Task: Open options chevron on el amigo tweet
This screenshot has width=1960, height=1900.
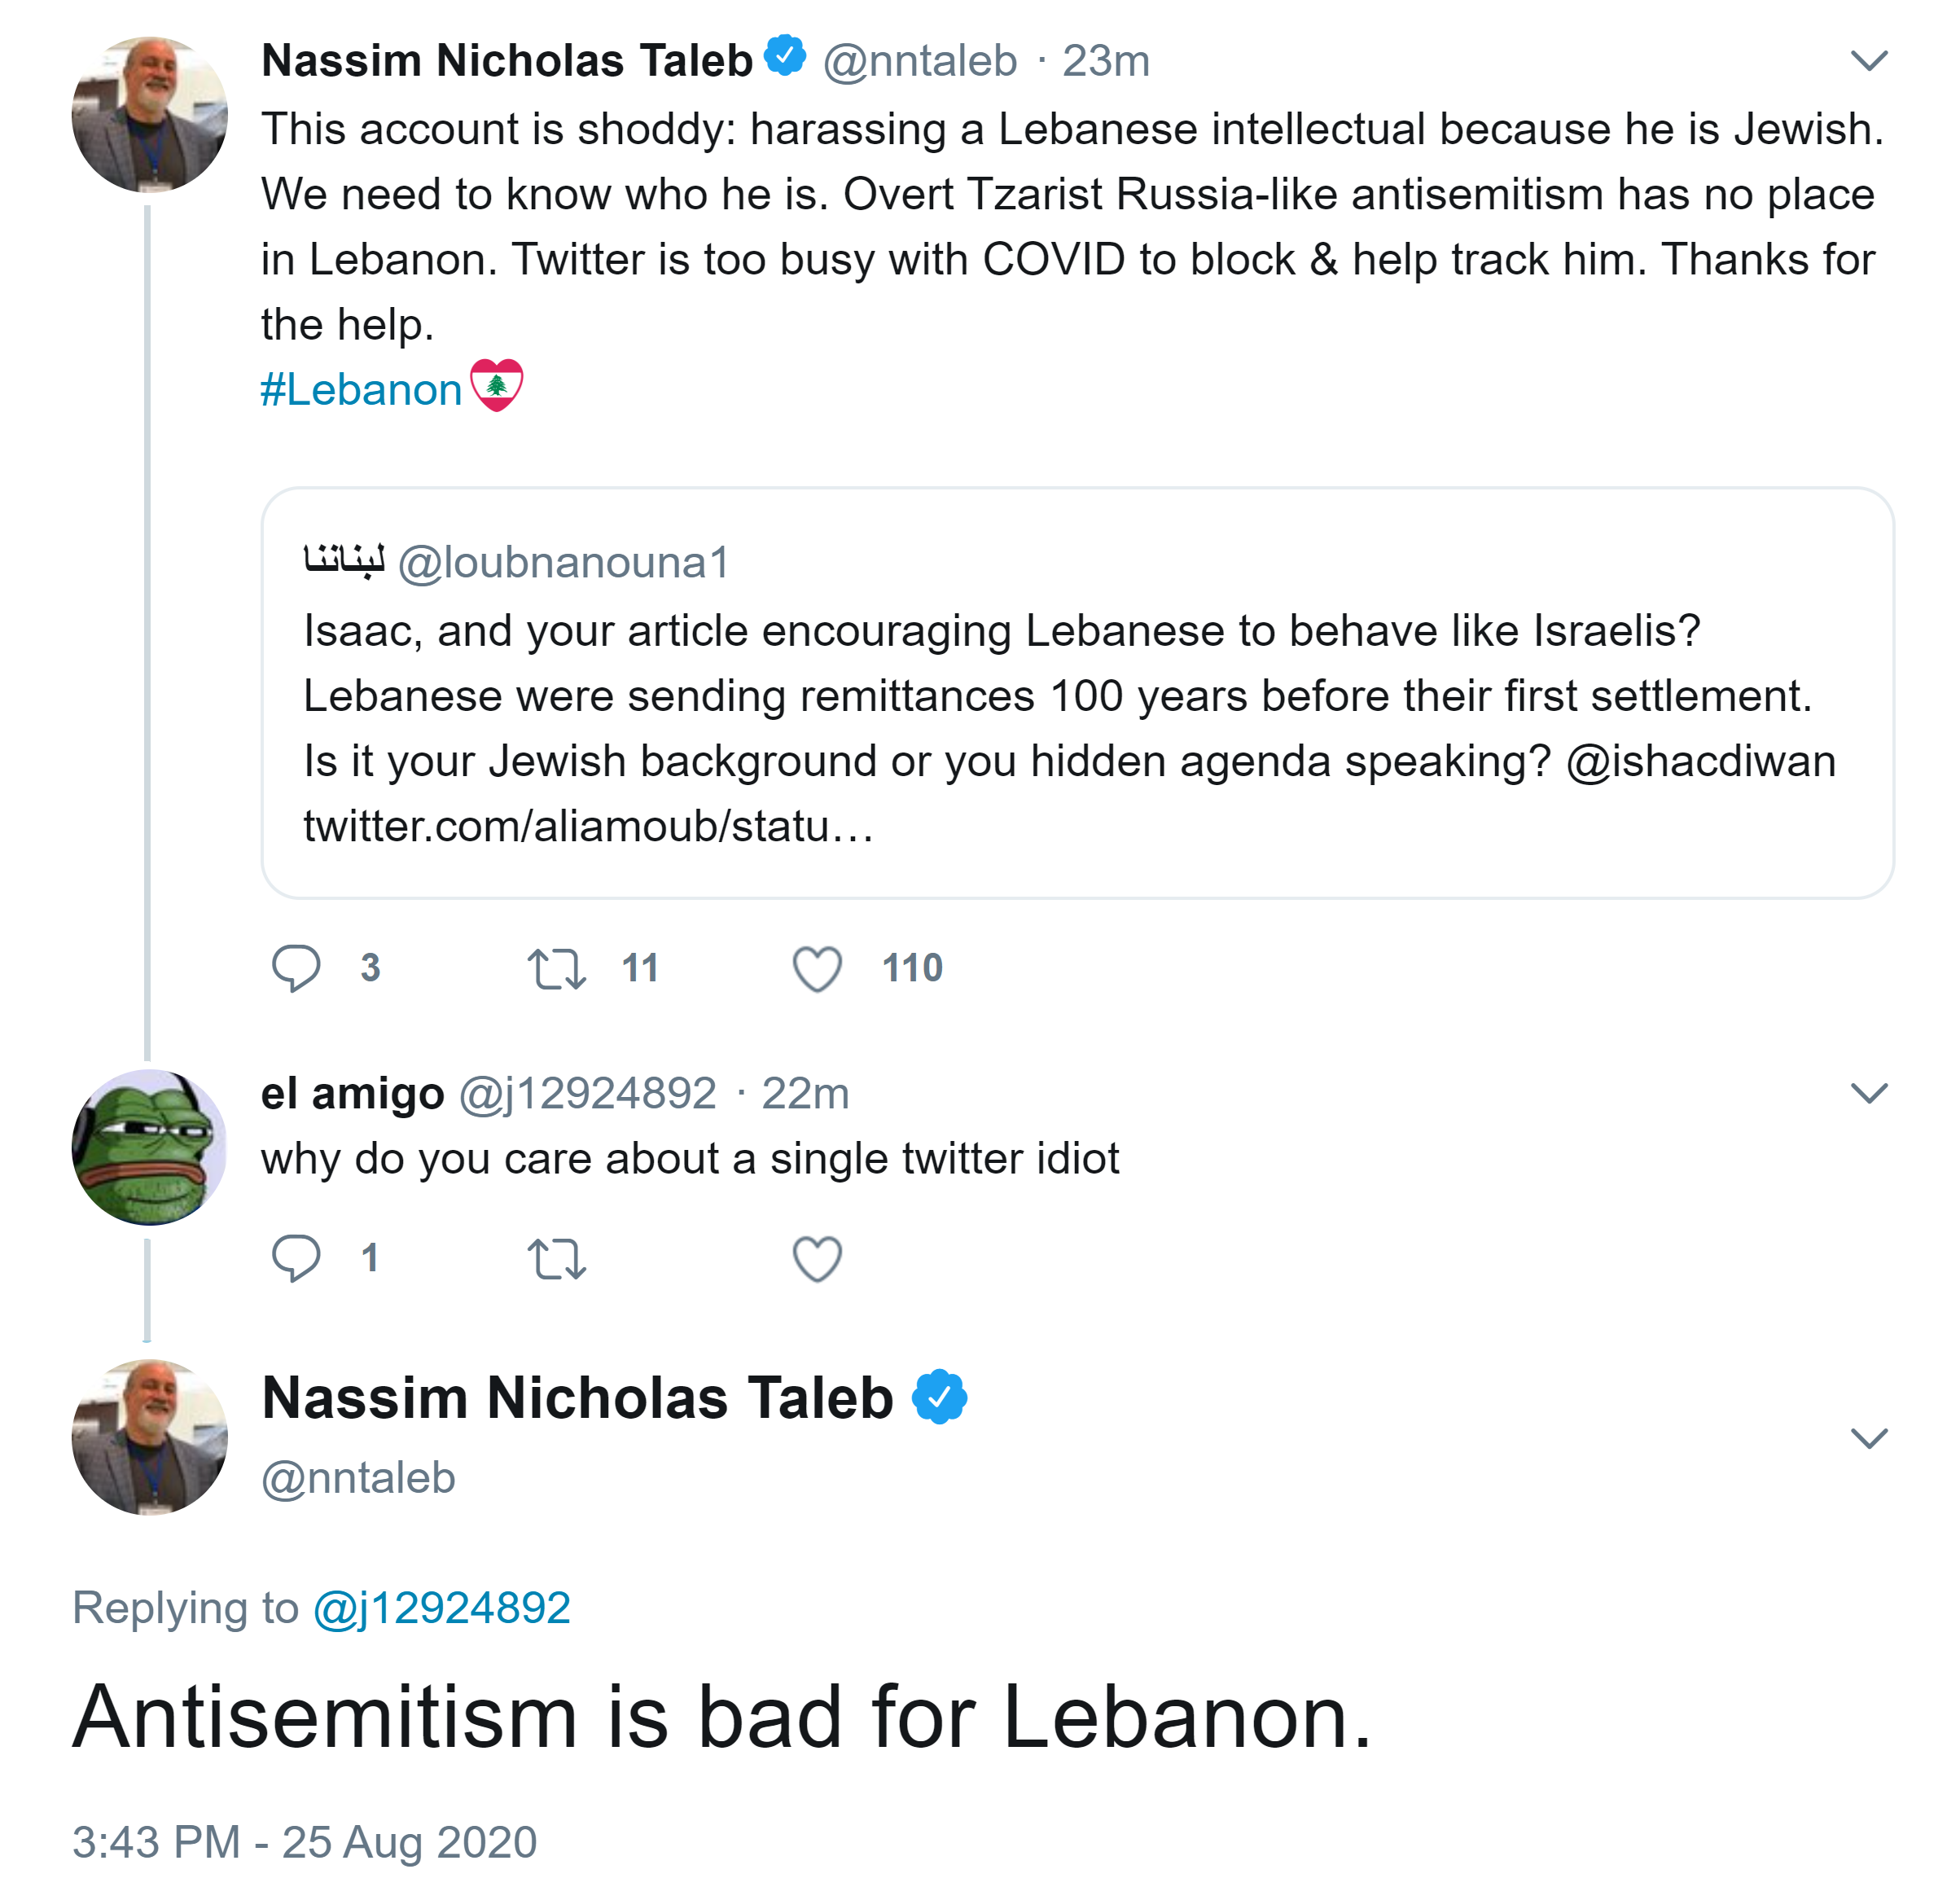Action: (1868, 1092)
